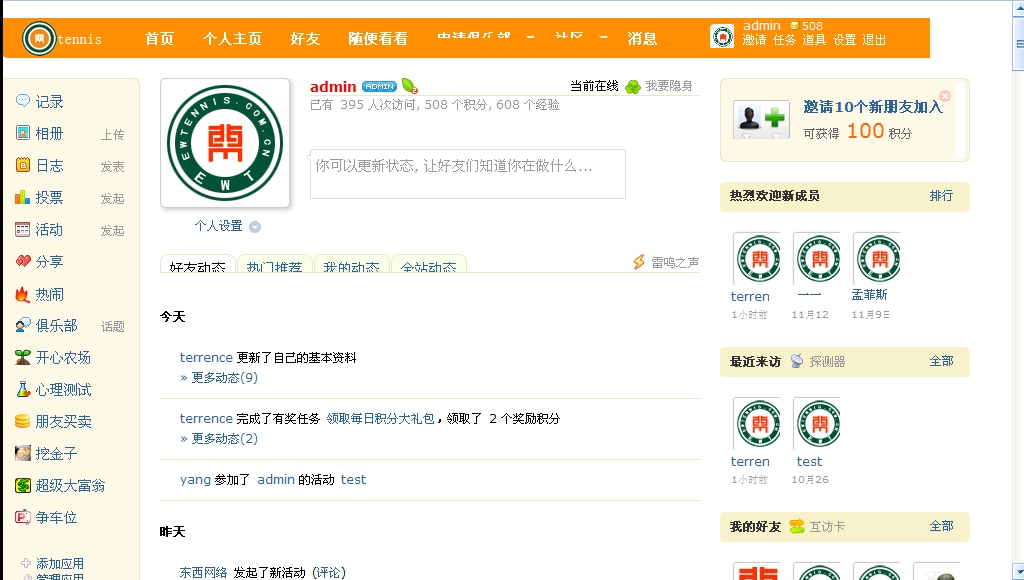1024x580 pixels.
Task: Switch to the 热门推荐 tab
Action: [274, 264]
